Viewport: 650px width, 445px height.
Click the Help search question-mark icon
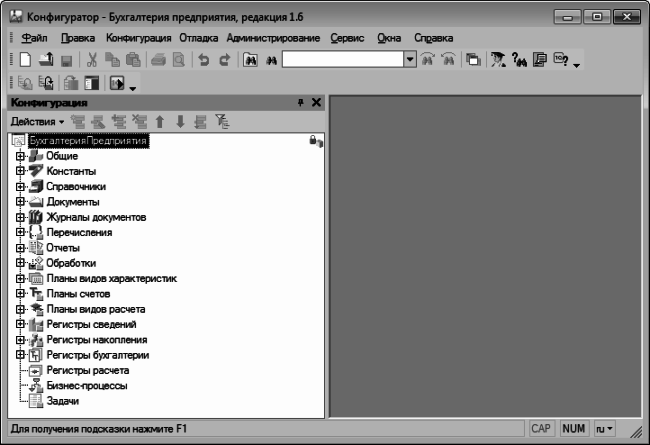point(519,60)
